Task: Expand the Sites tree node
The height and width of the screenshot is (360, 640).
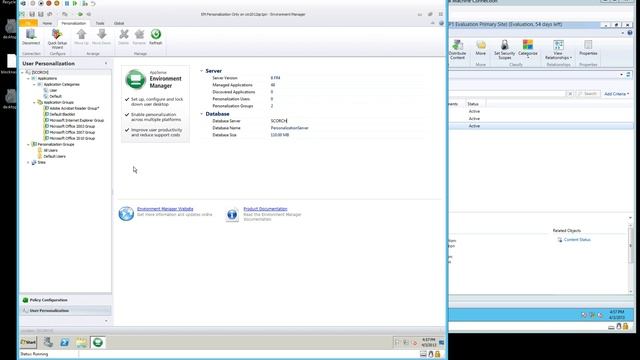Action: 29,162
